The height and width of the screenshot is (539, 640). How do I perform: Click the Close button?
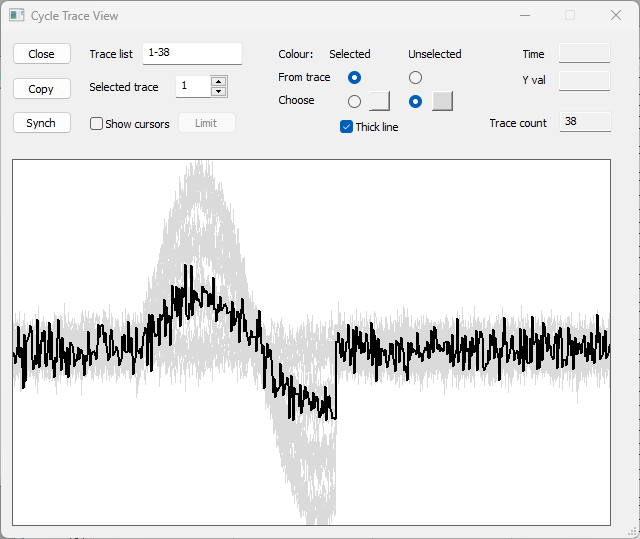point(42,54)
